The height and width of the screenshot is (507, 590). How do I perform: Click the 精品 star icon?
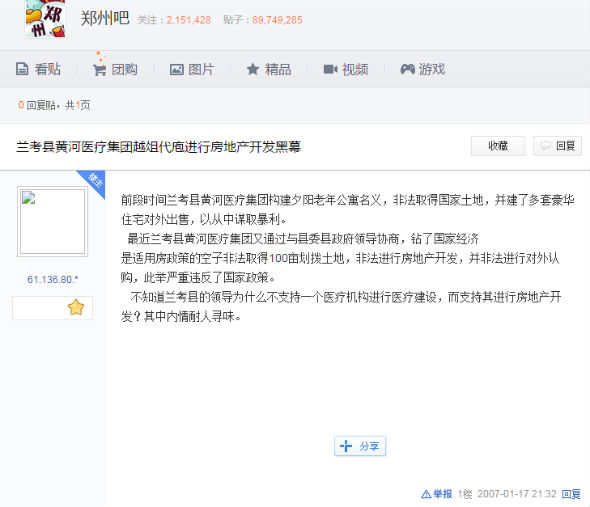(253, 69)
